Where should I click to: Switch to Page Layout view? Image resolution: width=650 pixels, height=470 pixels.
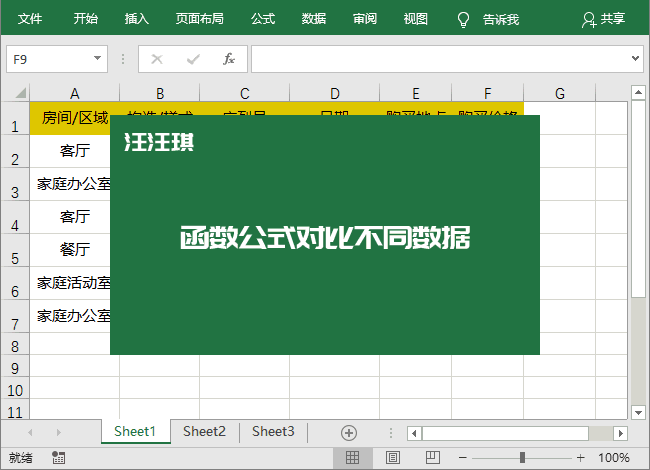coord(393,458)
